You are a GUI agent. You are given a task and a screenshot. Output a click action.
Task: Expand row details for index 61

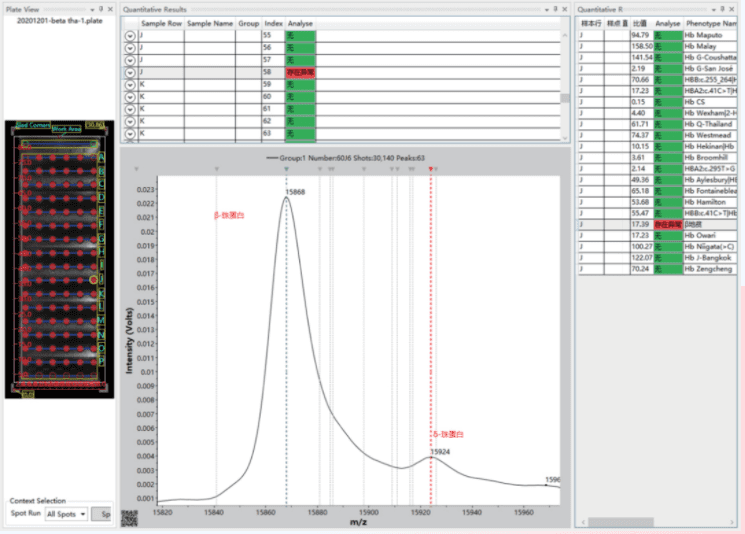[x=130, y=109]
